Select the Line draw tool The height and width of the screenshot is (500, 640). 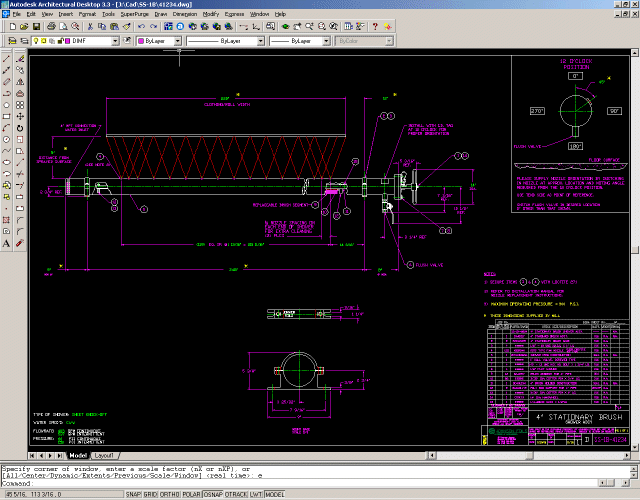[7, 59]
